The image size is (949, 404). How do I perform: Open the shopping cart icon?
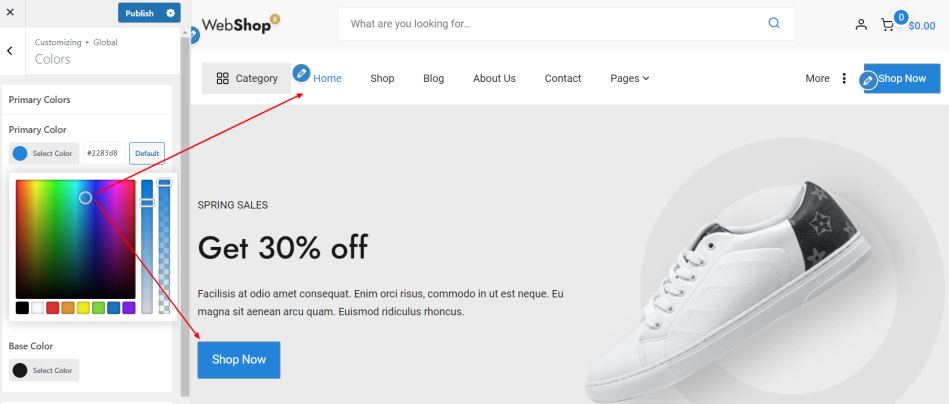[x=887, y=25]
